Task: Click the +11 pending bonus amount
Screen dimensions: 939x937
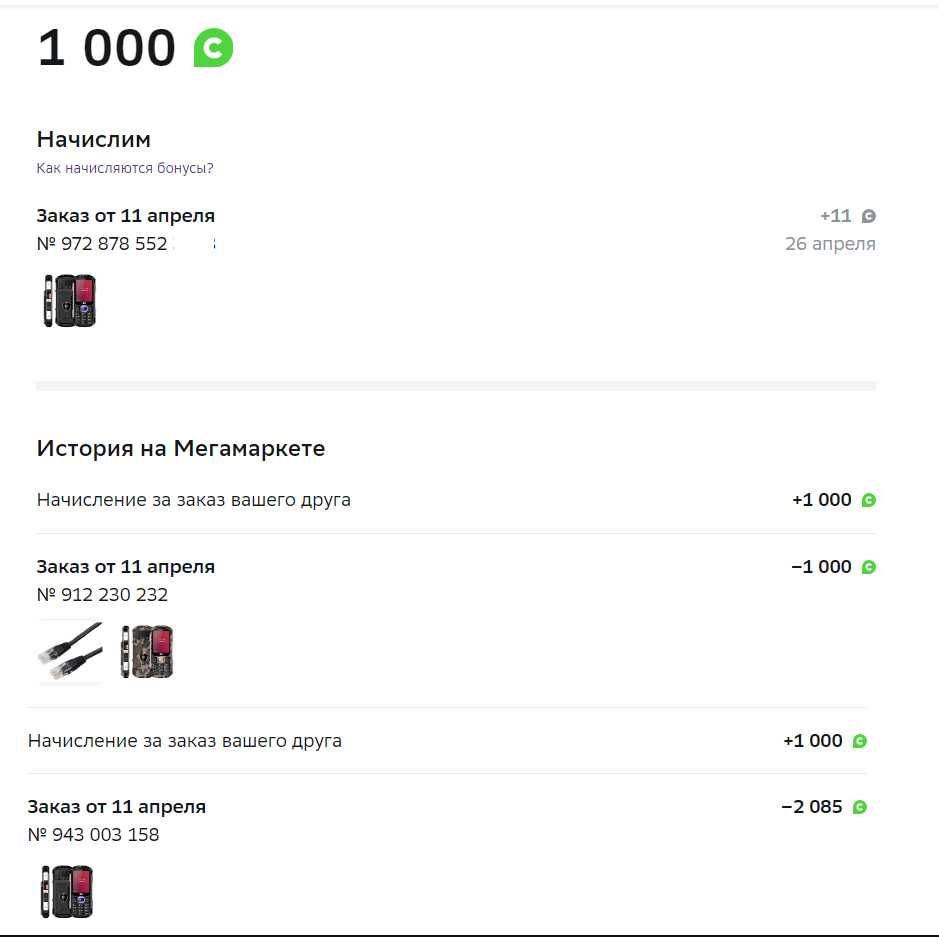Action: coord(835,216)
